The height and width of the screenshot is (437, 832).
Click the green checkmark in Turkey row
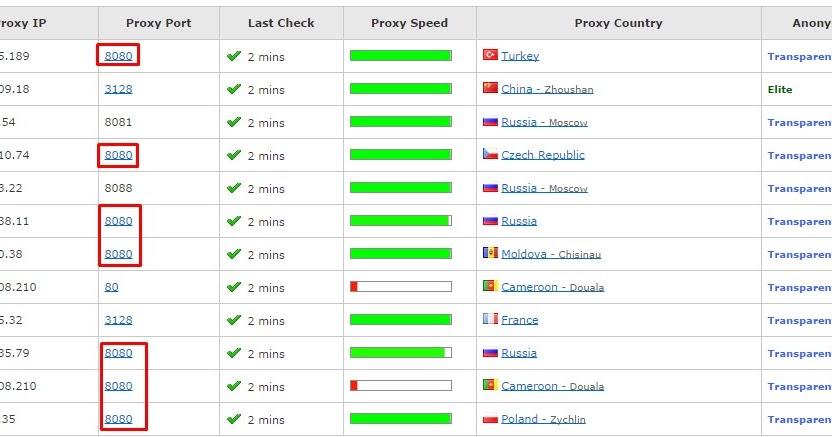point(234,56)
